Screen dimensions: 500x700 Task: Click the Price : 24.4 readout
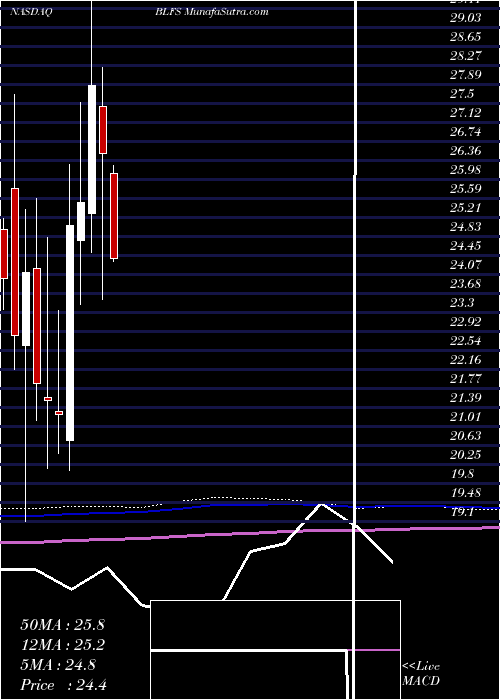pos(63,685)
